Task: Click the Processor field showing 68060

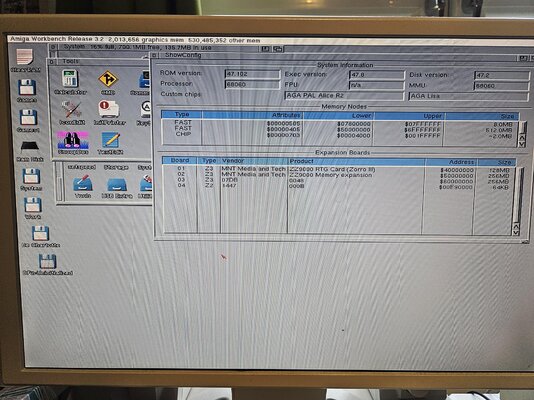Action: 252,84
